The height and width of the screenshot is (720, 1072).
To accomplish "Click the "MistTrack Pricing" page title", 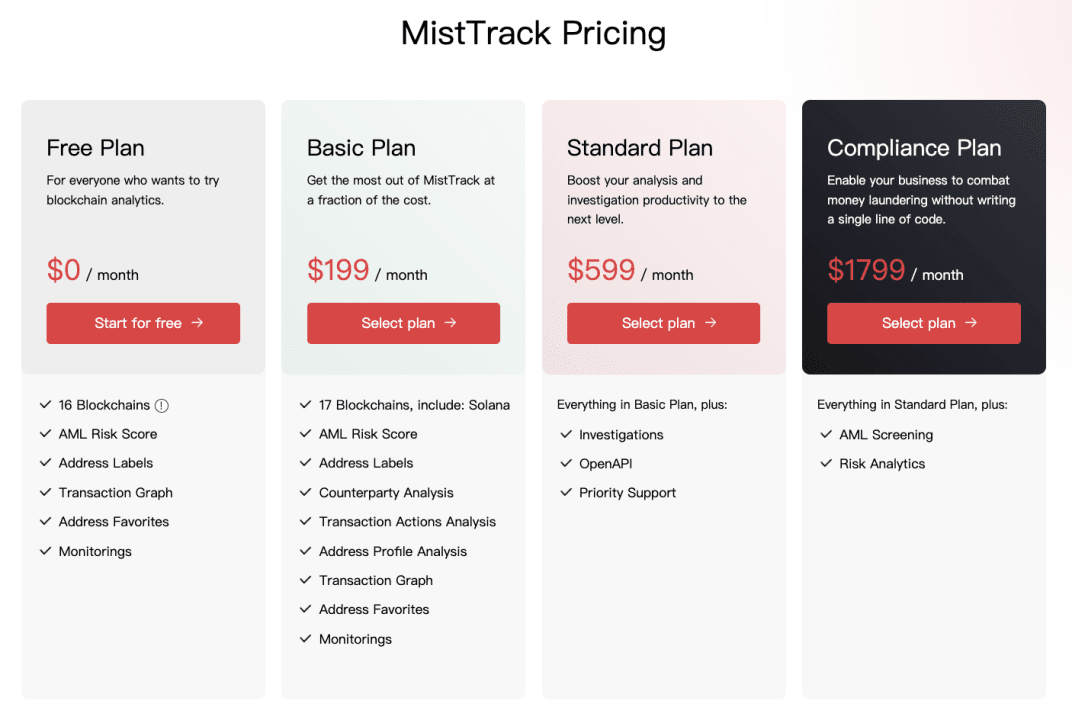I will tap(533, 33).
